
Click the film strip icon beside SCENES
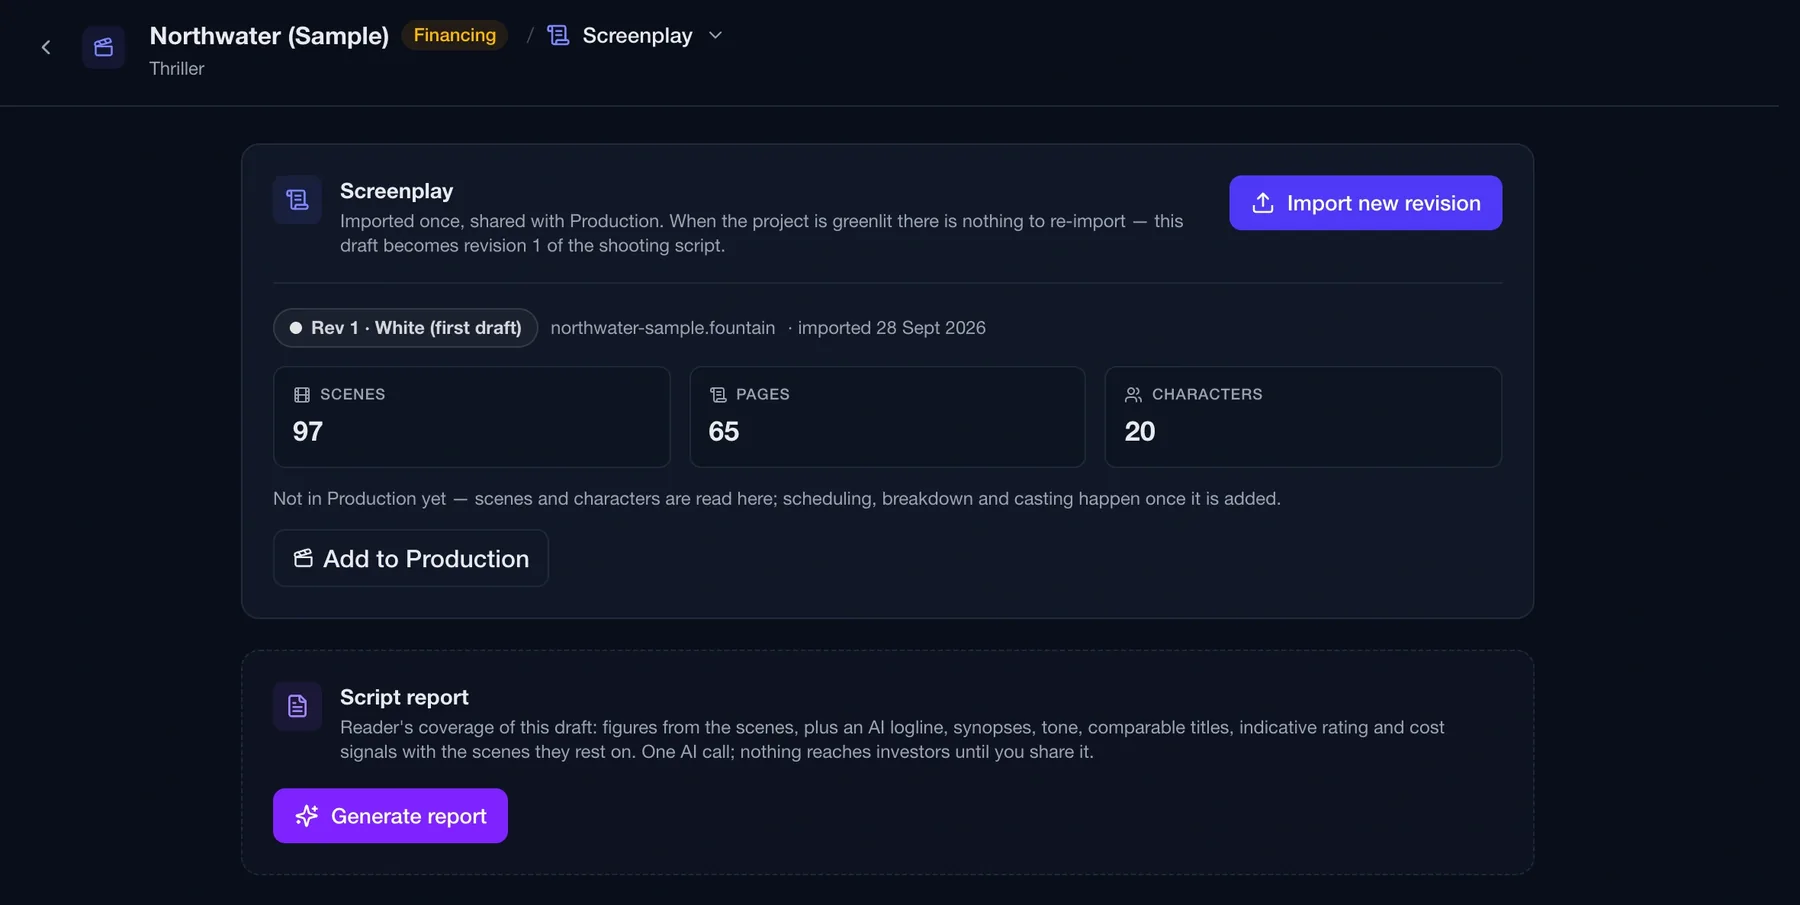click(x=302, y=395)
